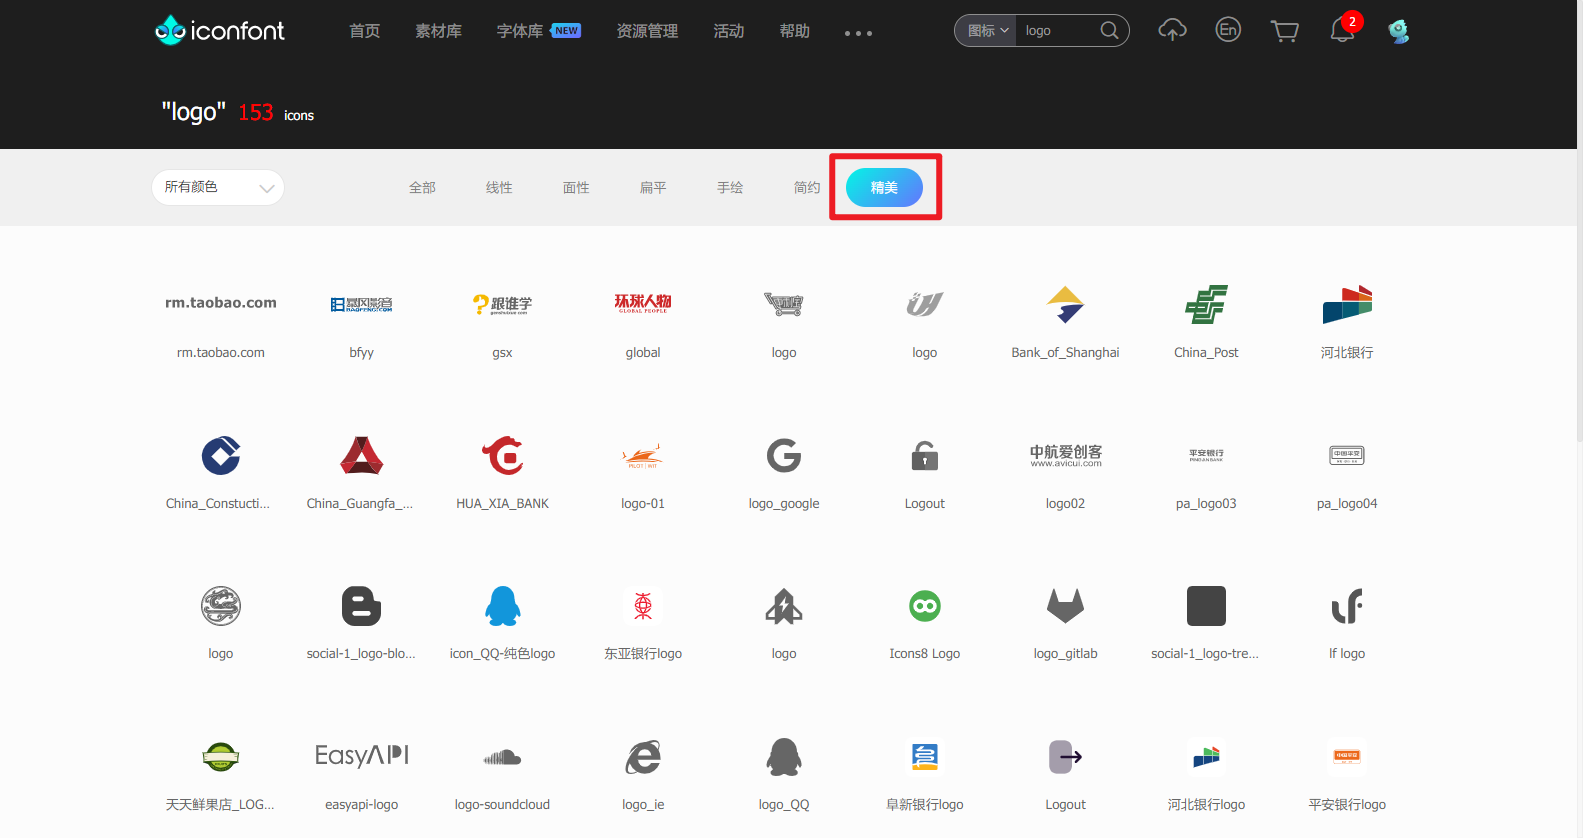The height and width of the screenshot is (838, 1583).
Task: Go to 首页 in navigation
Action: click(x=365, y=31)
